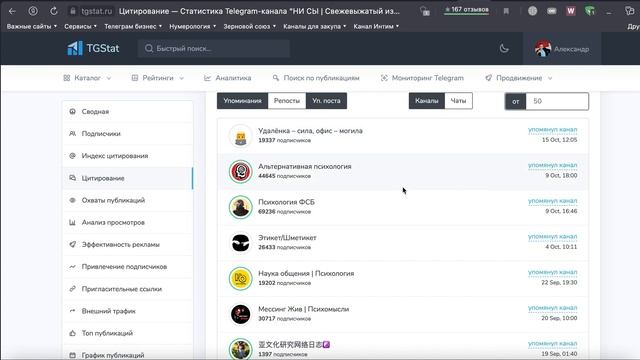Open Зерновой союз bookmarks folder
640x360 pixels.
pos(249,26)
